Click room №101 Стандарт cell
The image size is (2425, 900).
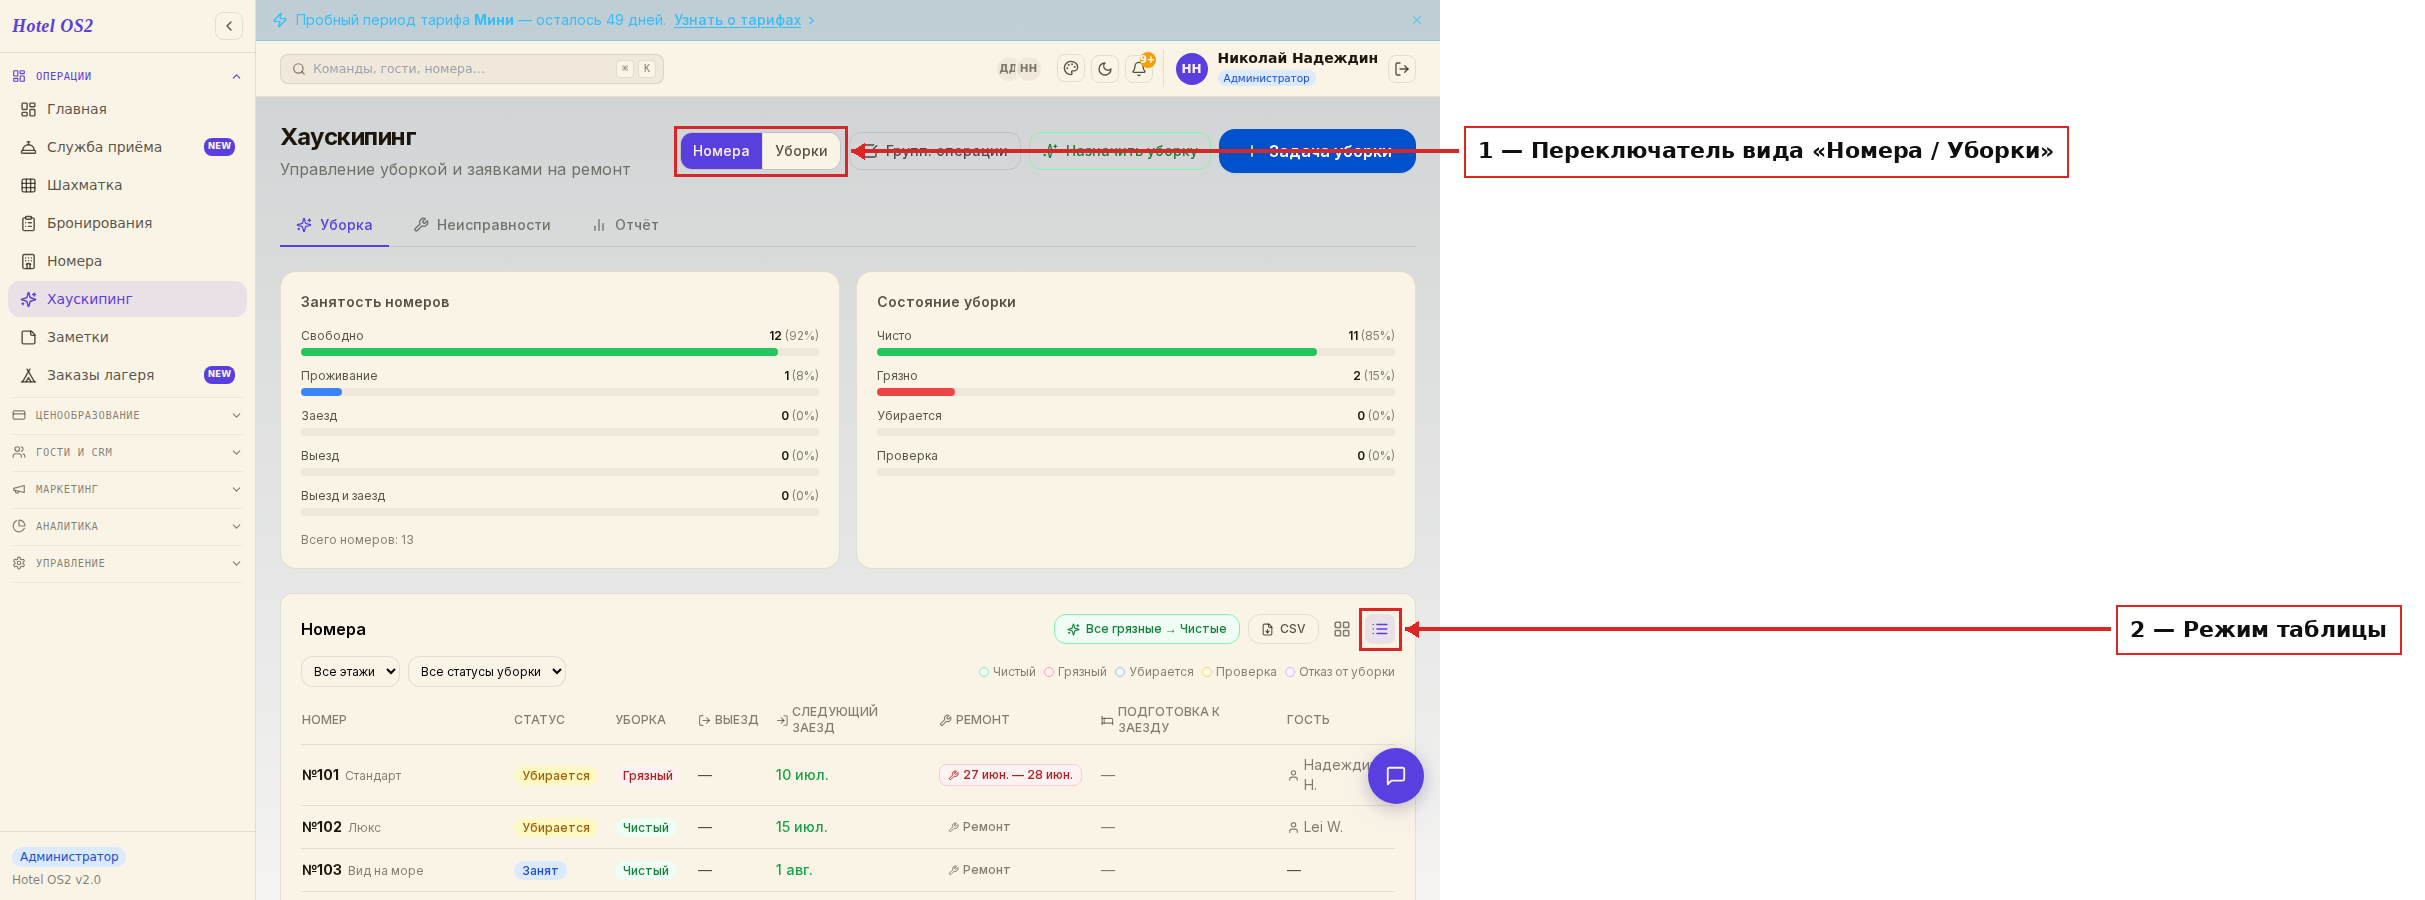click(352, 775)
